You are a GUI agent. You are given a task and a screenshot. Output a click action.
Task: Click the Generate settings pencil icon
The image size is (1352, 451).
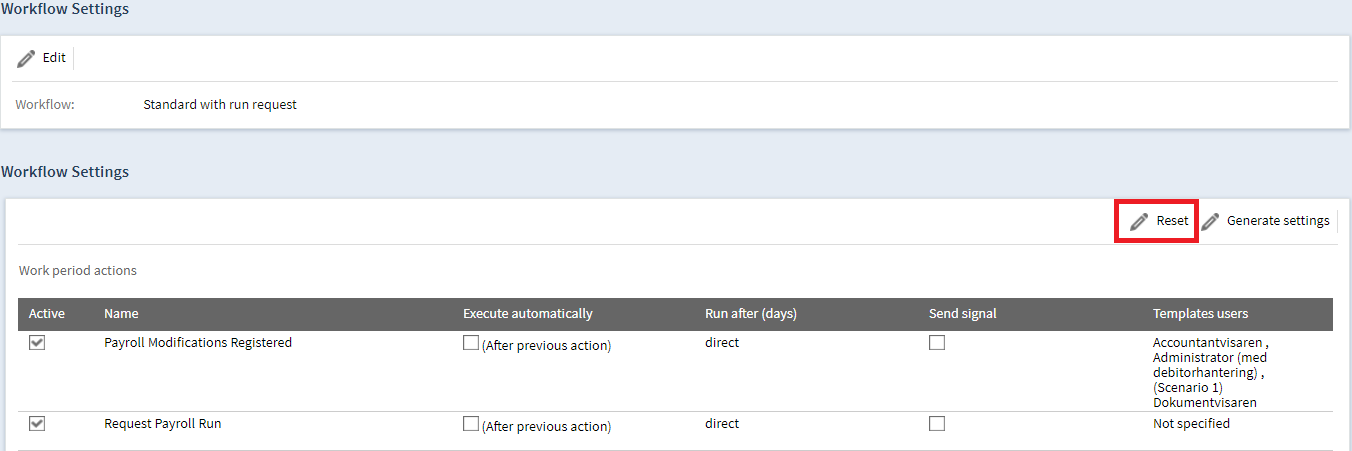click(x=1210, y=221)
